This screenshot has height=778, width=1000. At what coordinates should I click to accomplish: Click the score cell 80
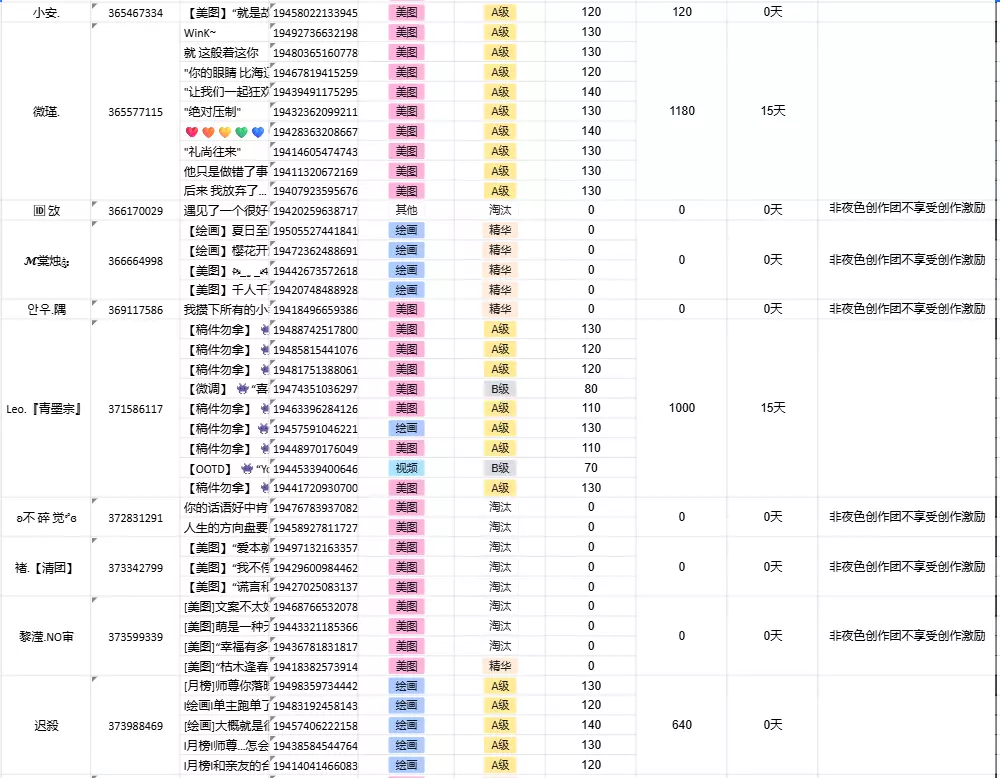pos(591,389)
